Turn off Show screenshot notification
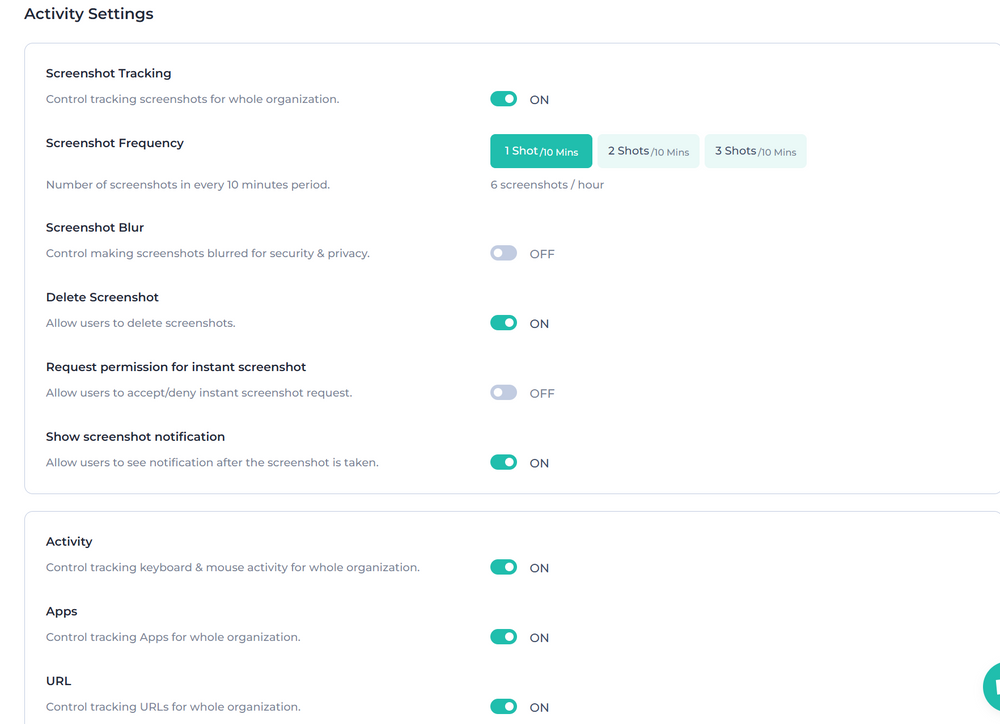The image size is (1000, 724). (x=503, y=462)
